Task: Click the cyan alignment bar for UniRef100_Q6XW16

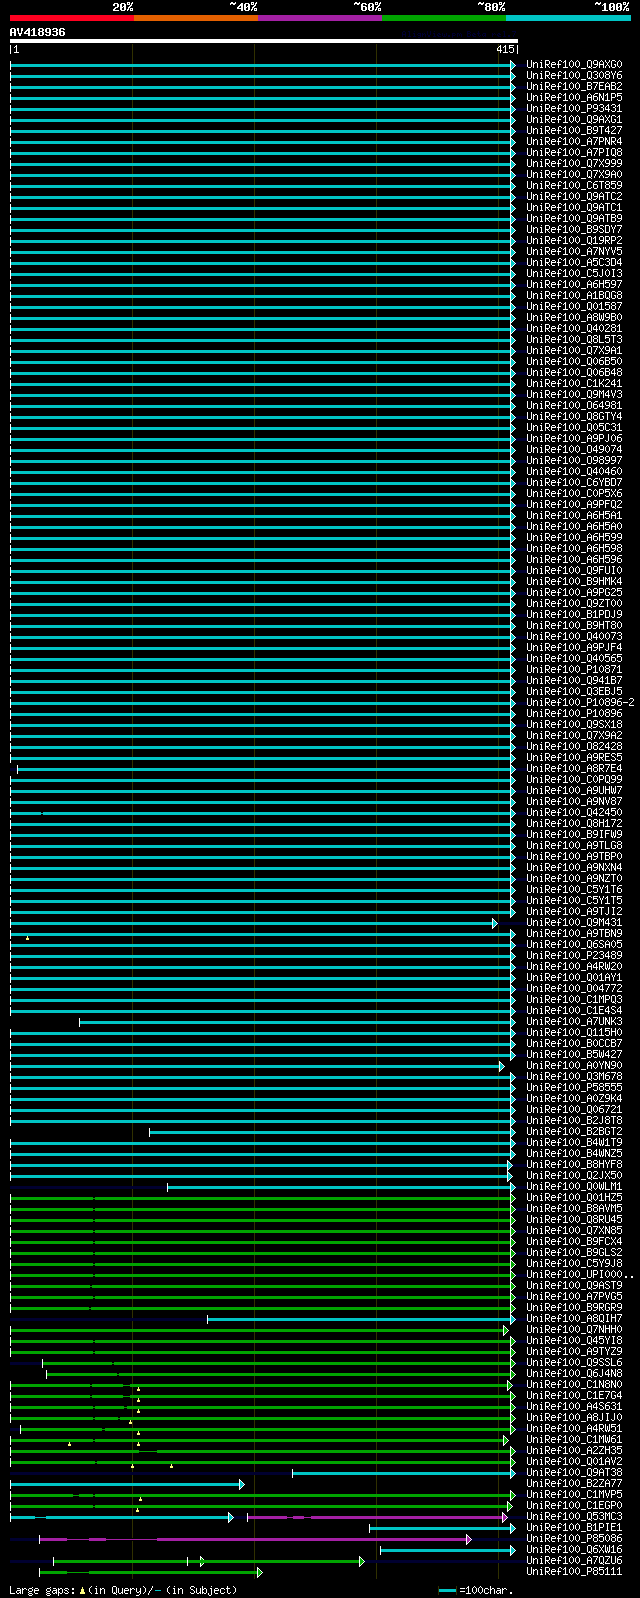Action: 448,1550
